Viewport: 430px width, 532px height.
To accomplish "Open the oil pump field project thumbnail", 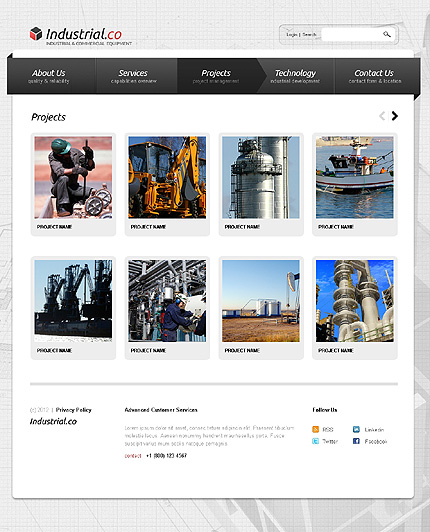I will point(261,301).
